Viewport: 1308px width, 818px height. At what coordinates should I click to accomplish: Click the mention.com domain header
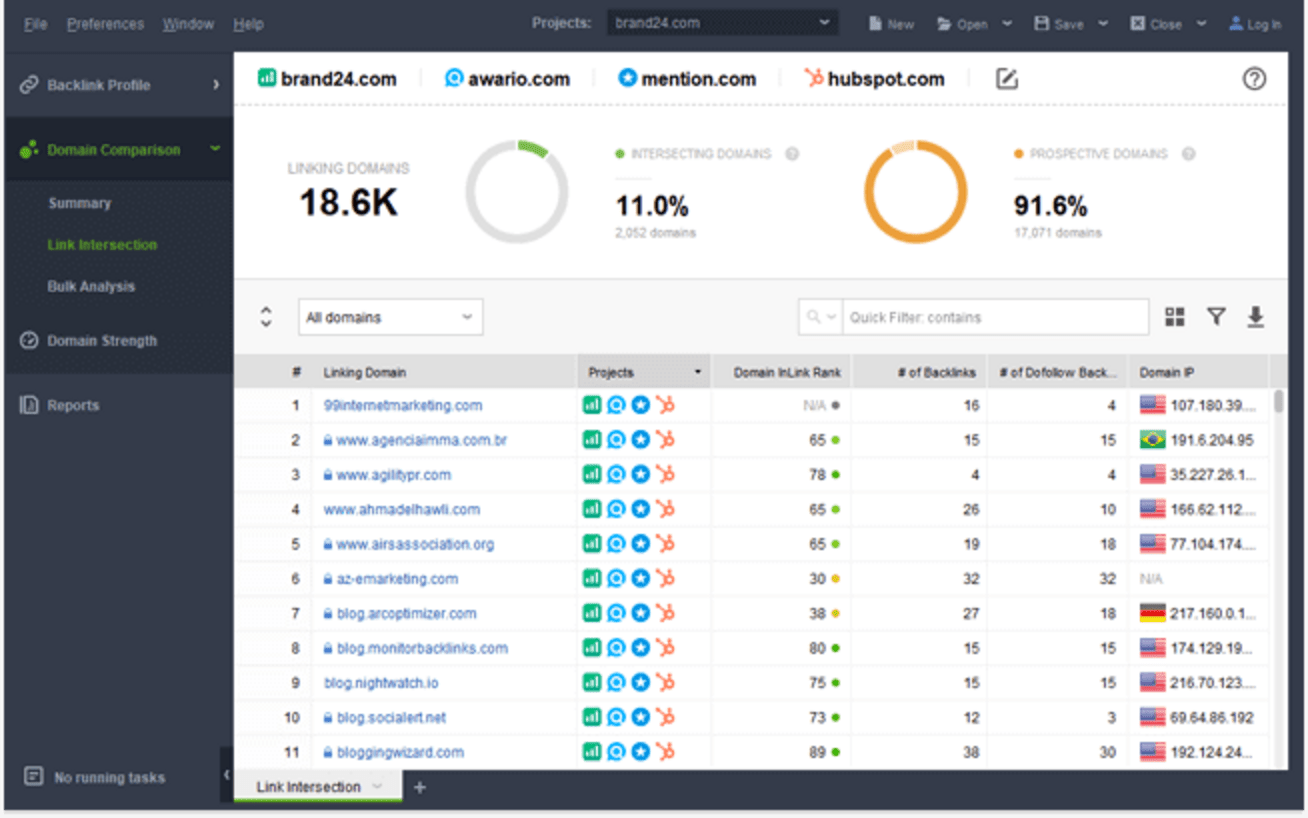pyautogui.click(x=687, y=79)
